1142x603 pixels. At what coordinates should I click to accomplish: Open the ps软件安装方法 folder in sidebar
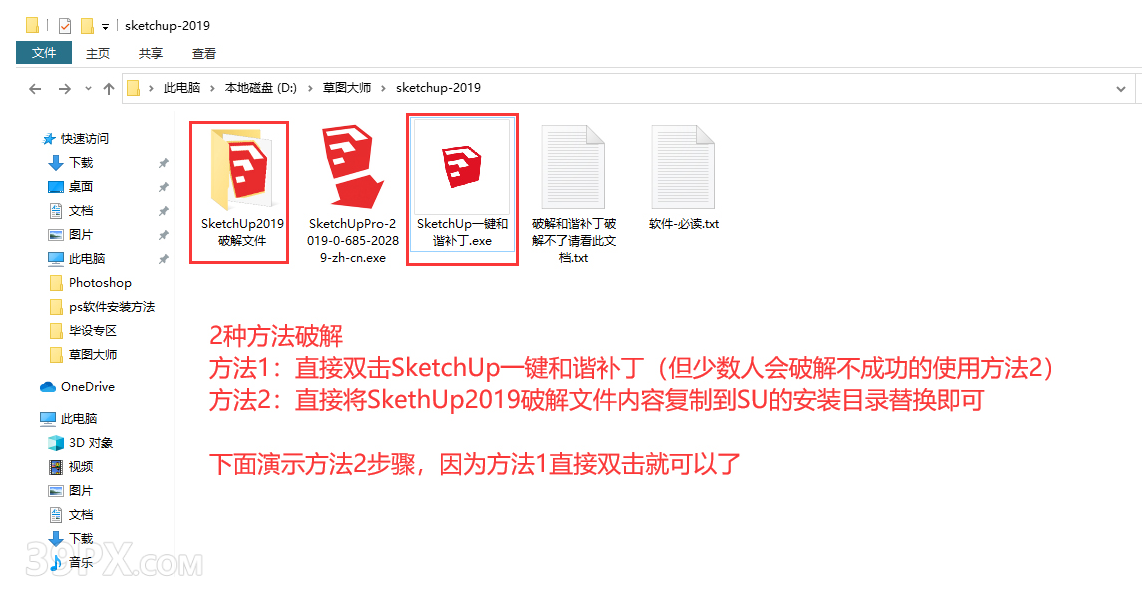pos(102,307)
